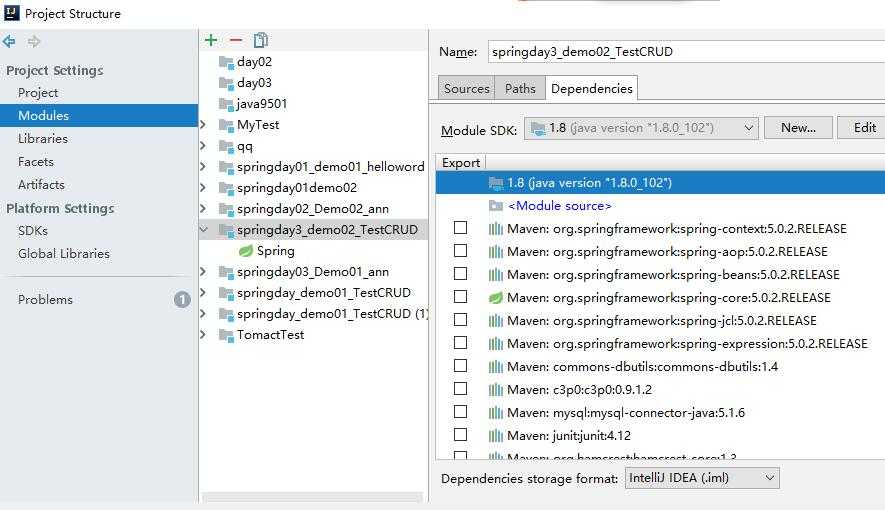Select the day03 module
885x510 pixels.
[x=254, y=83]
